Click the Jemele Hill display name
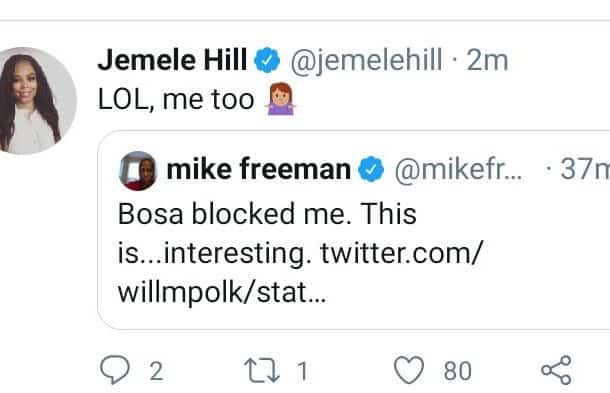Screen dimensions: 610x393 click(x=172, y=60)
